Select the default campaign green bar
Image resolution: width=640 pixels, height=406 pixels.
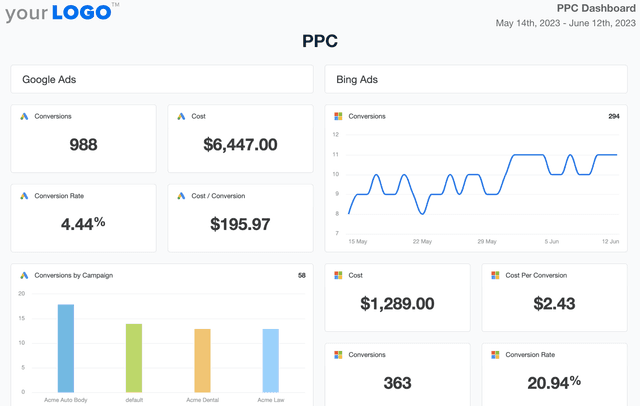point(134,357)
